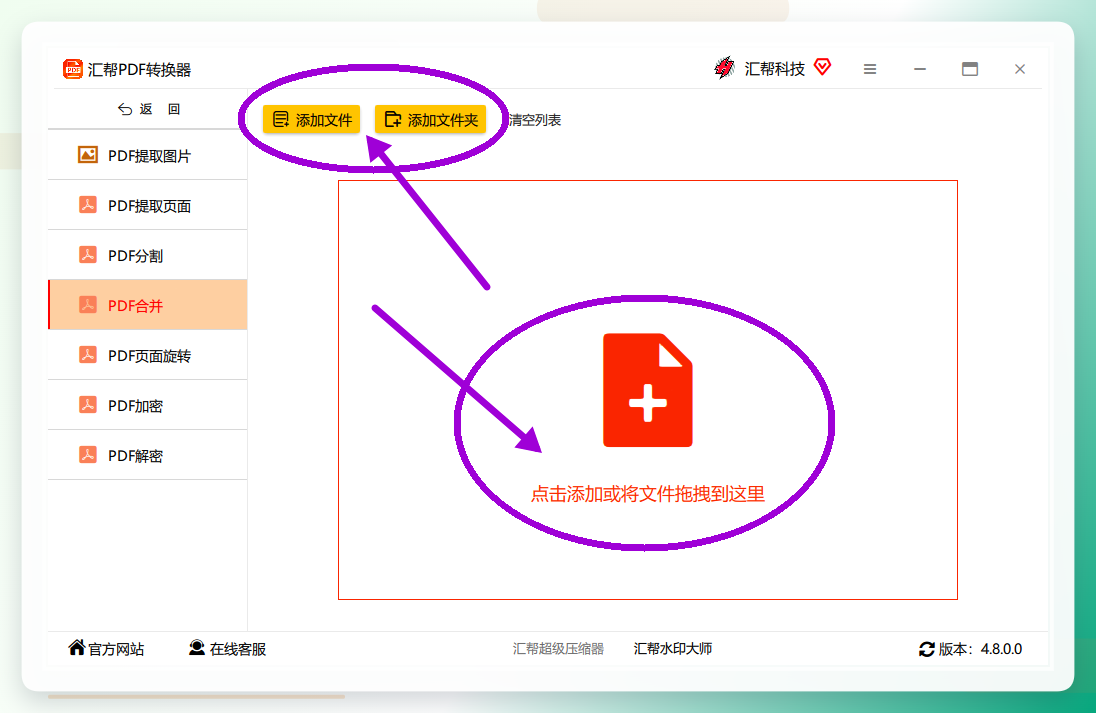This screenshot has height=713, width=1096.
Task: Click the red add-file plus icon
Action: 648,390
